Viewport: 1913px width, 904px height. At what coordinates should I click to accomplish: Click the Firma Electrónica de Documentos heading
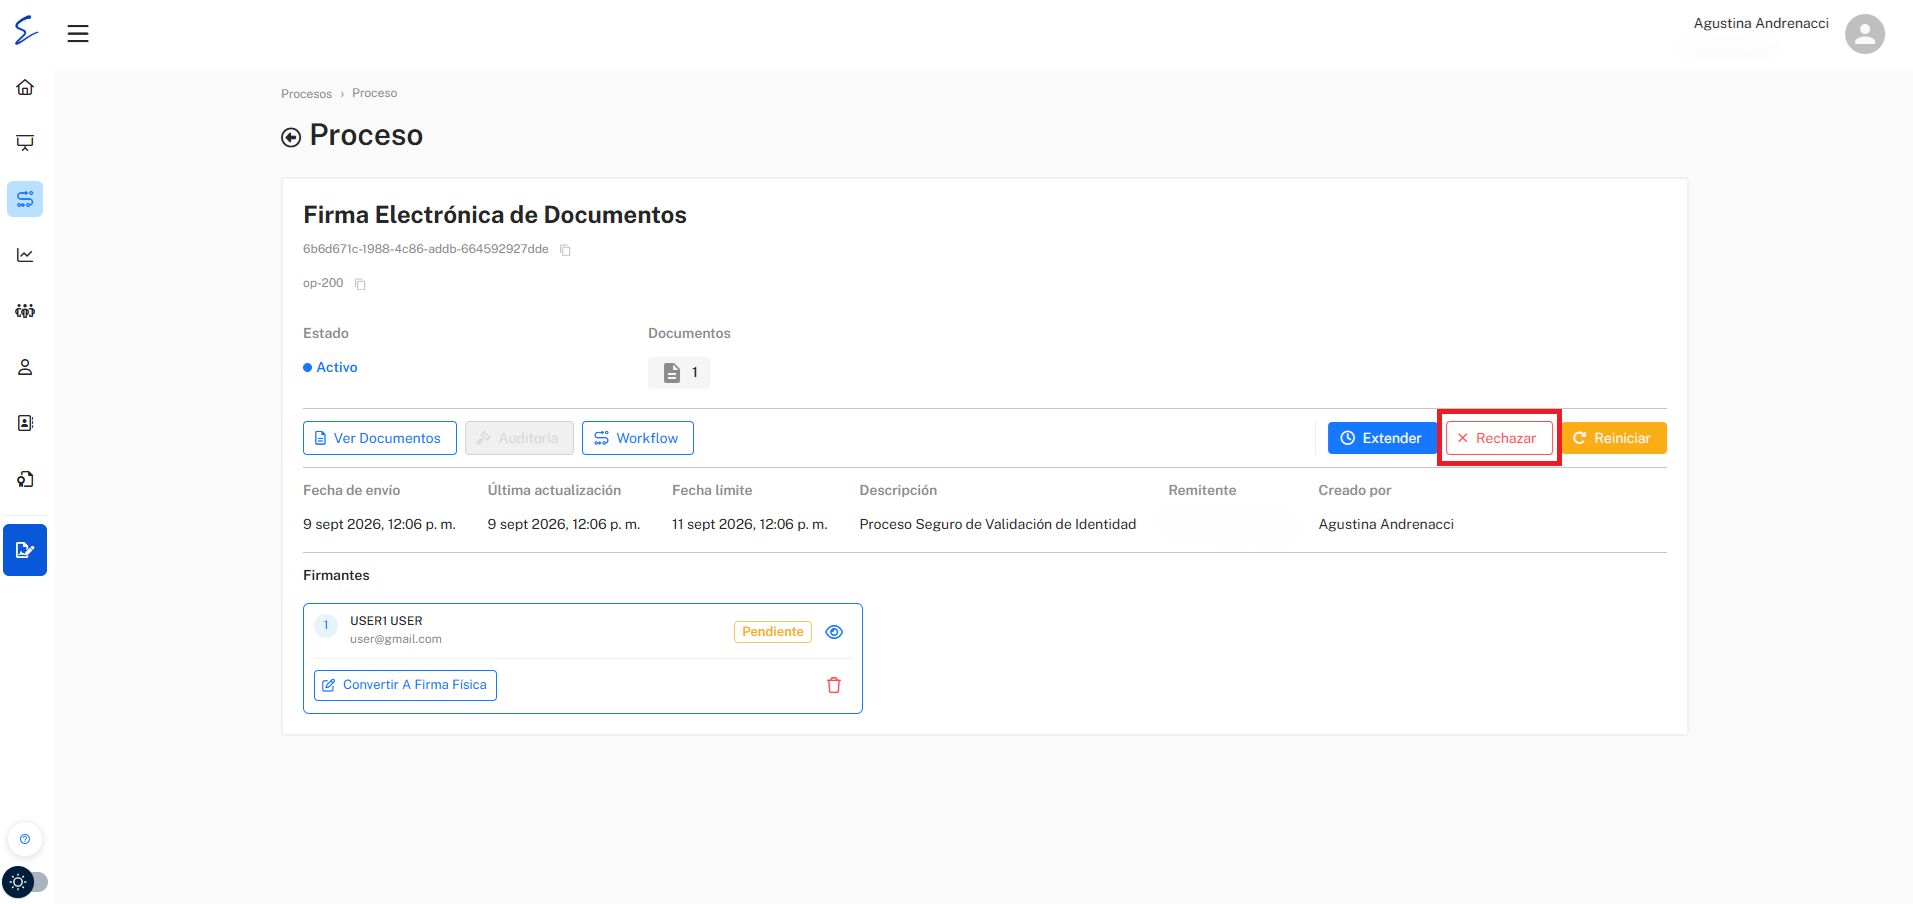pyautogui.click(x=495, y=215)
